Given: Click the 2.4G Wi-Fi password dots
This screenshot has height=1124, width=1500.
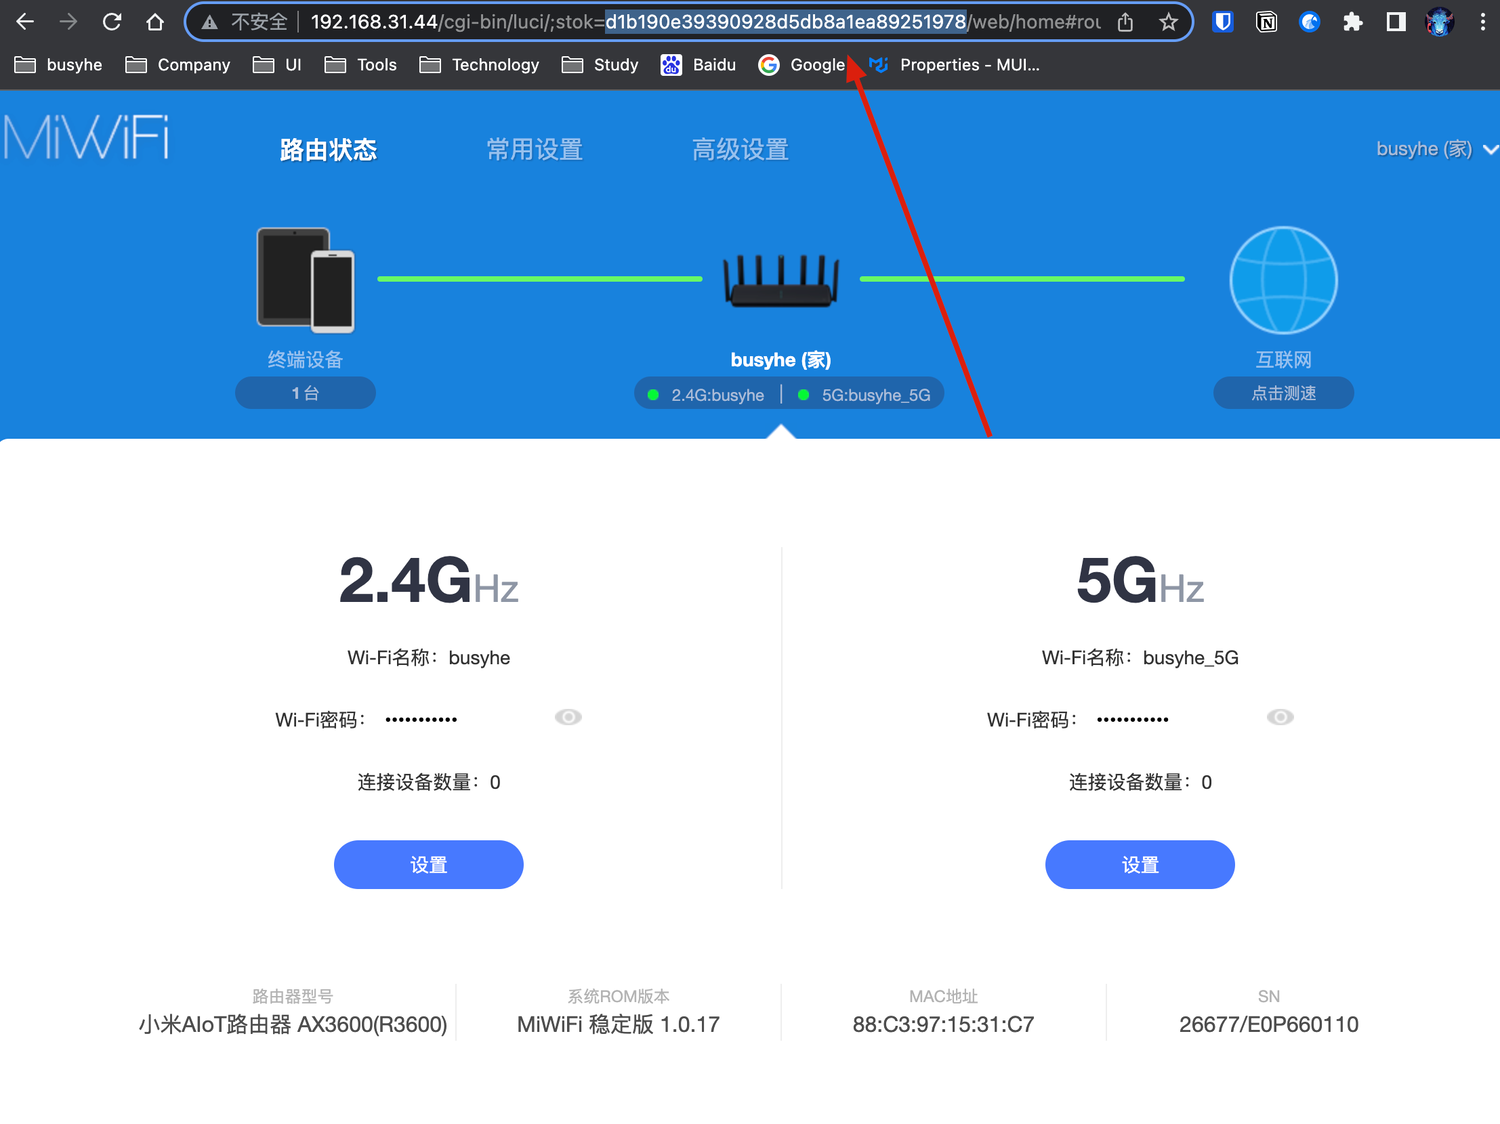Looking at the screenshot, I should [x=421, y=720].
